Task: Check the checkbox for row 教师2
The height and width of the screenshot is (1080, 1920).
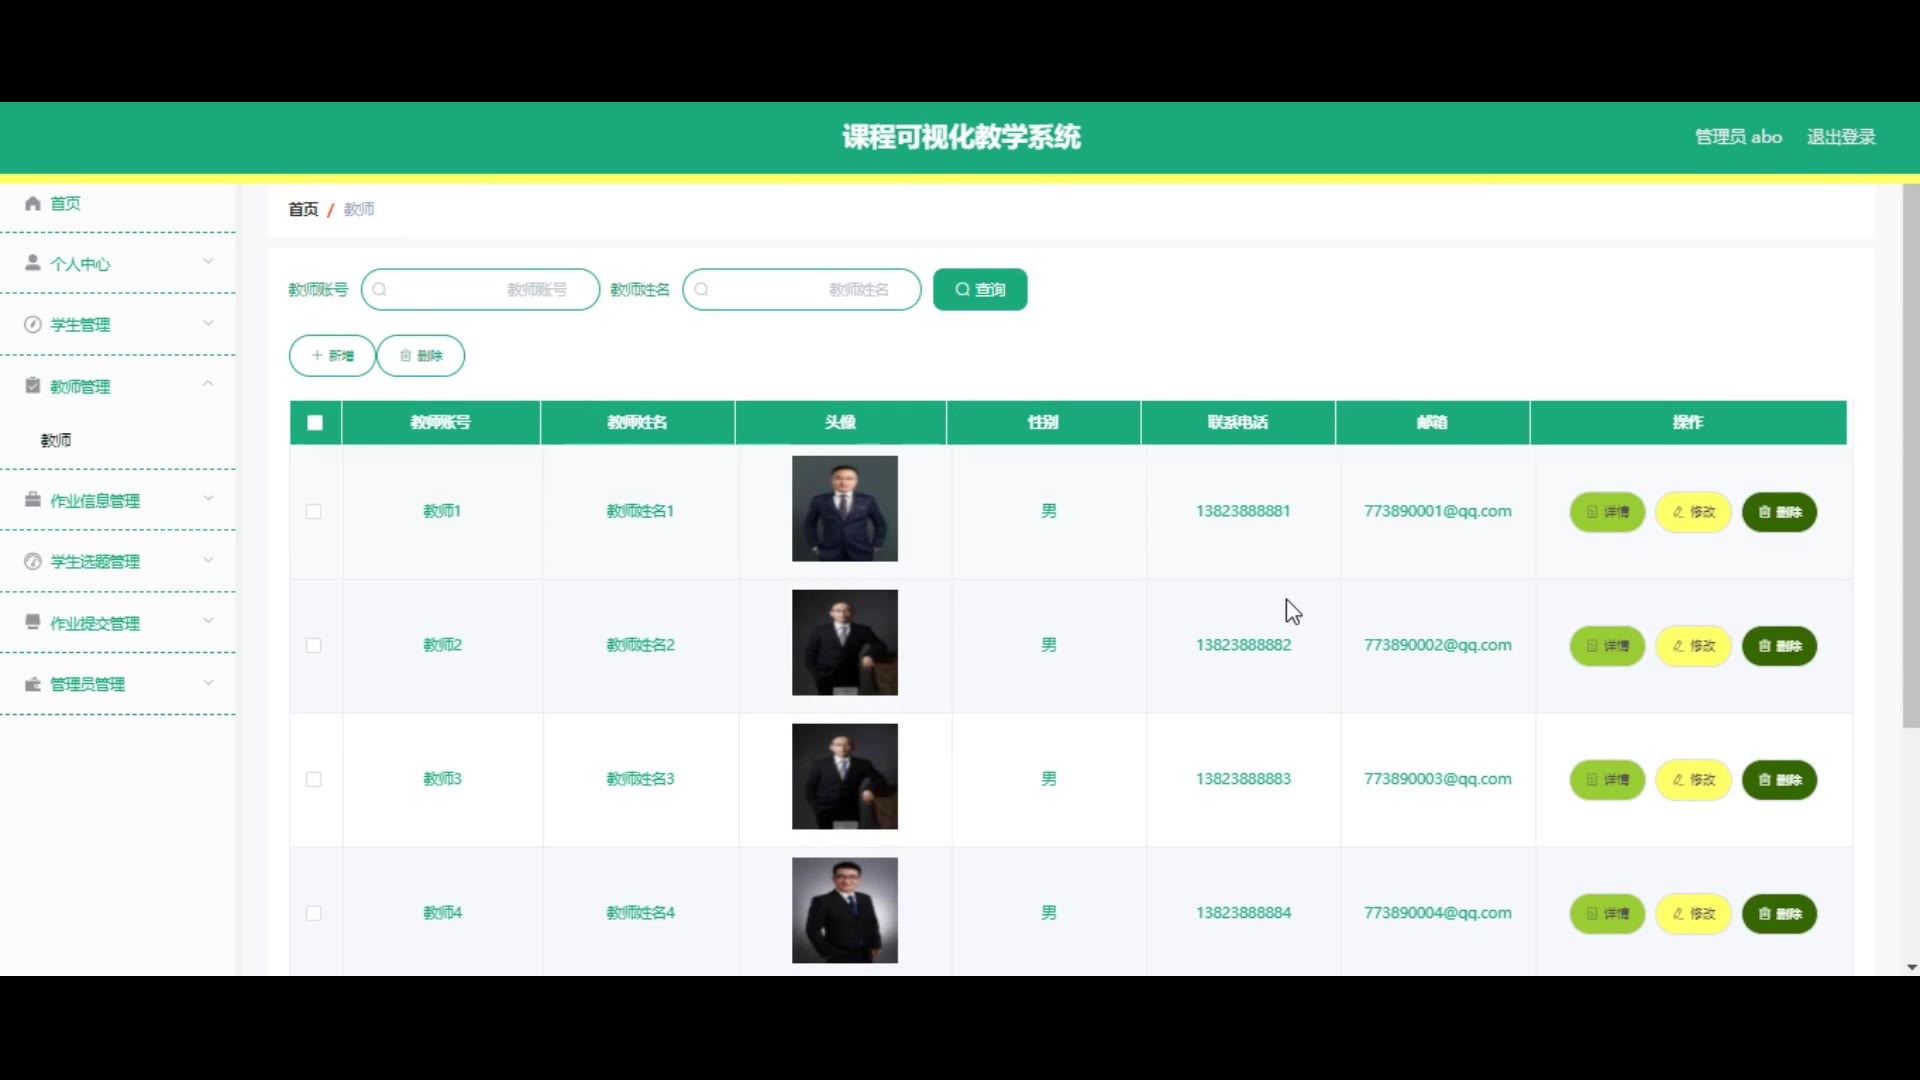Action: click(314, 646)
